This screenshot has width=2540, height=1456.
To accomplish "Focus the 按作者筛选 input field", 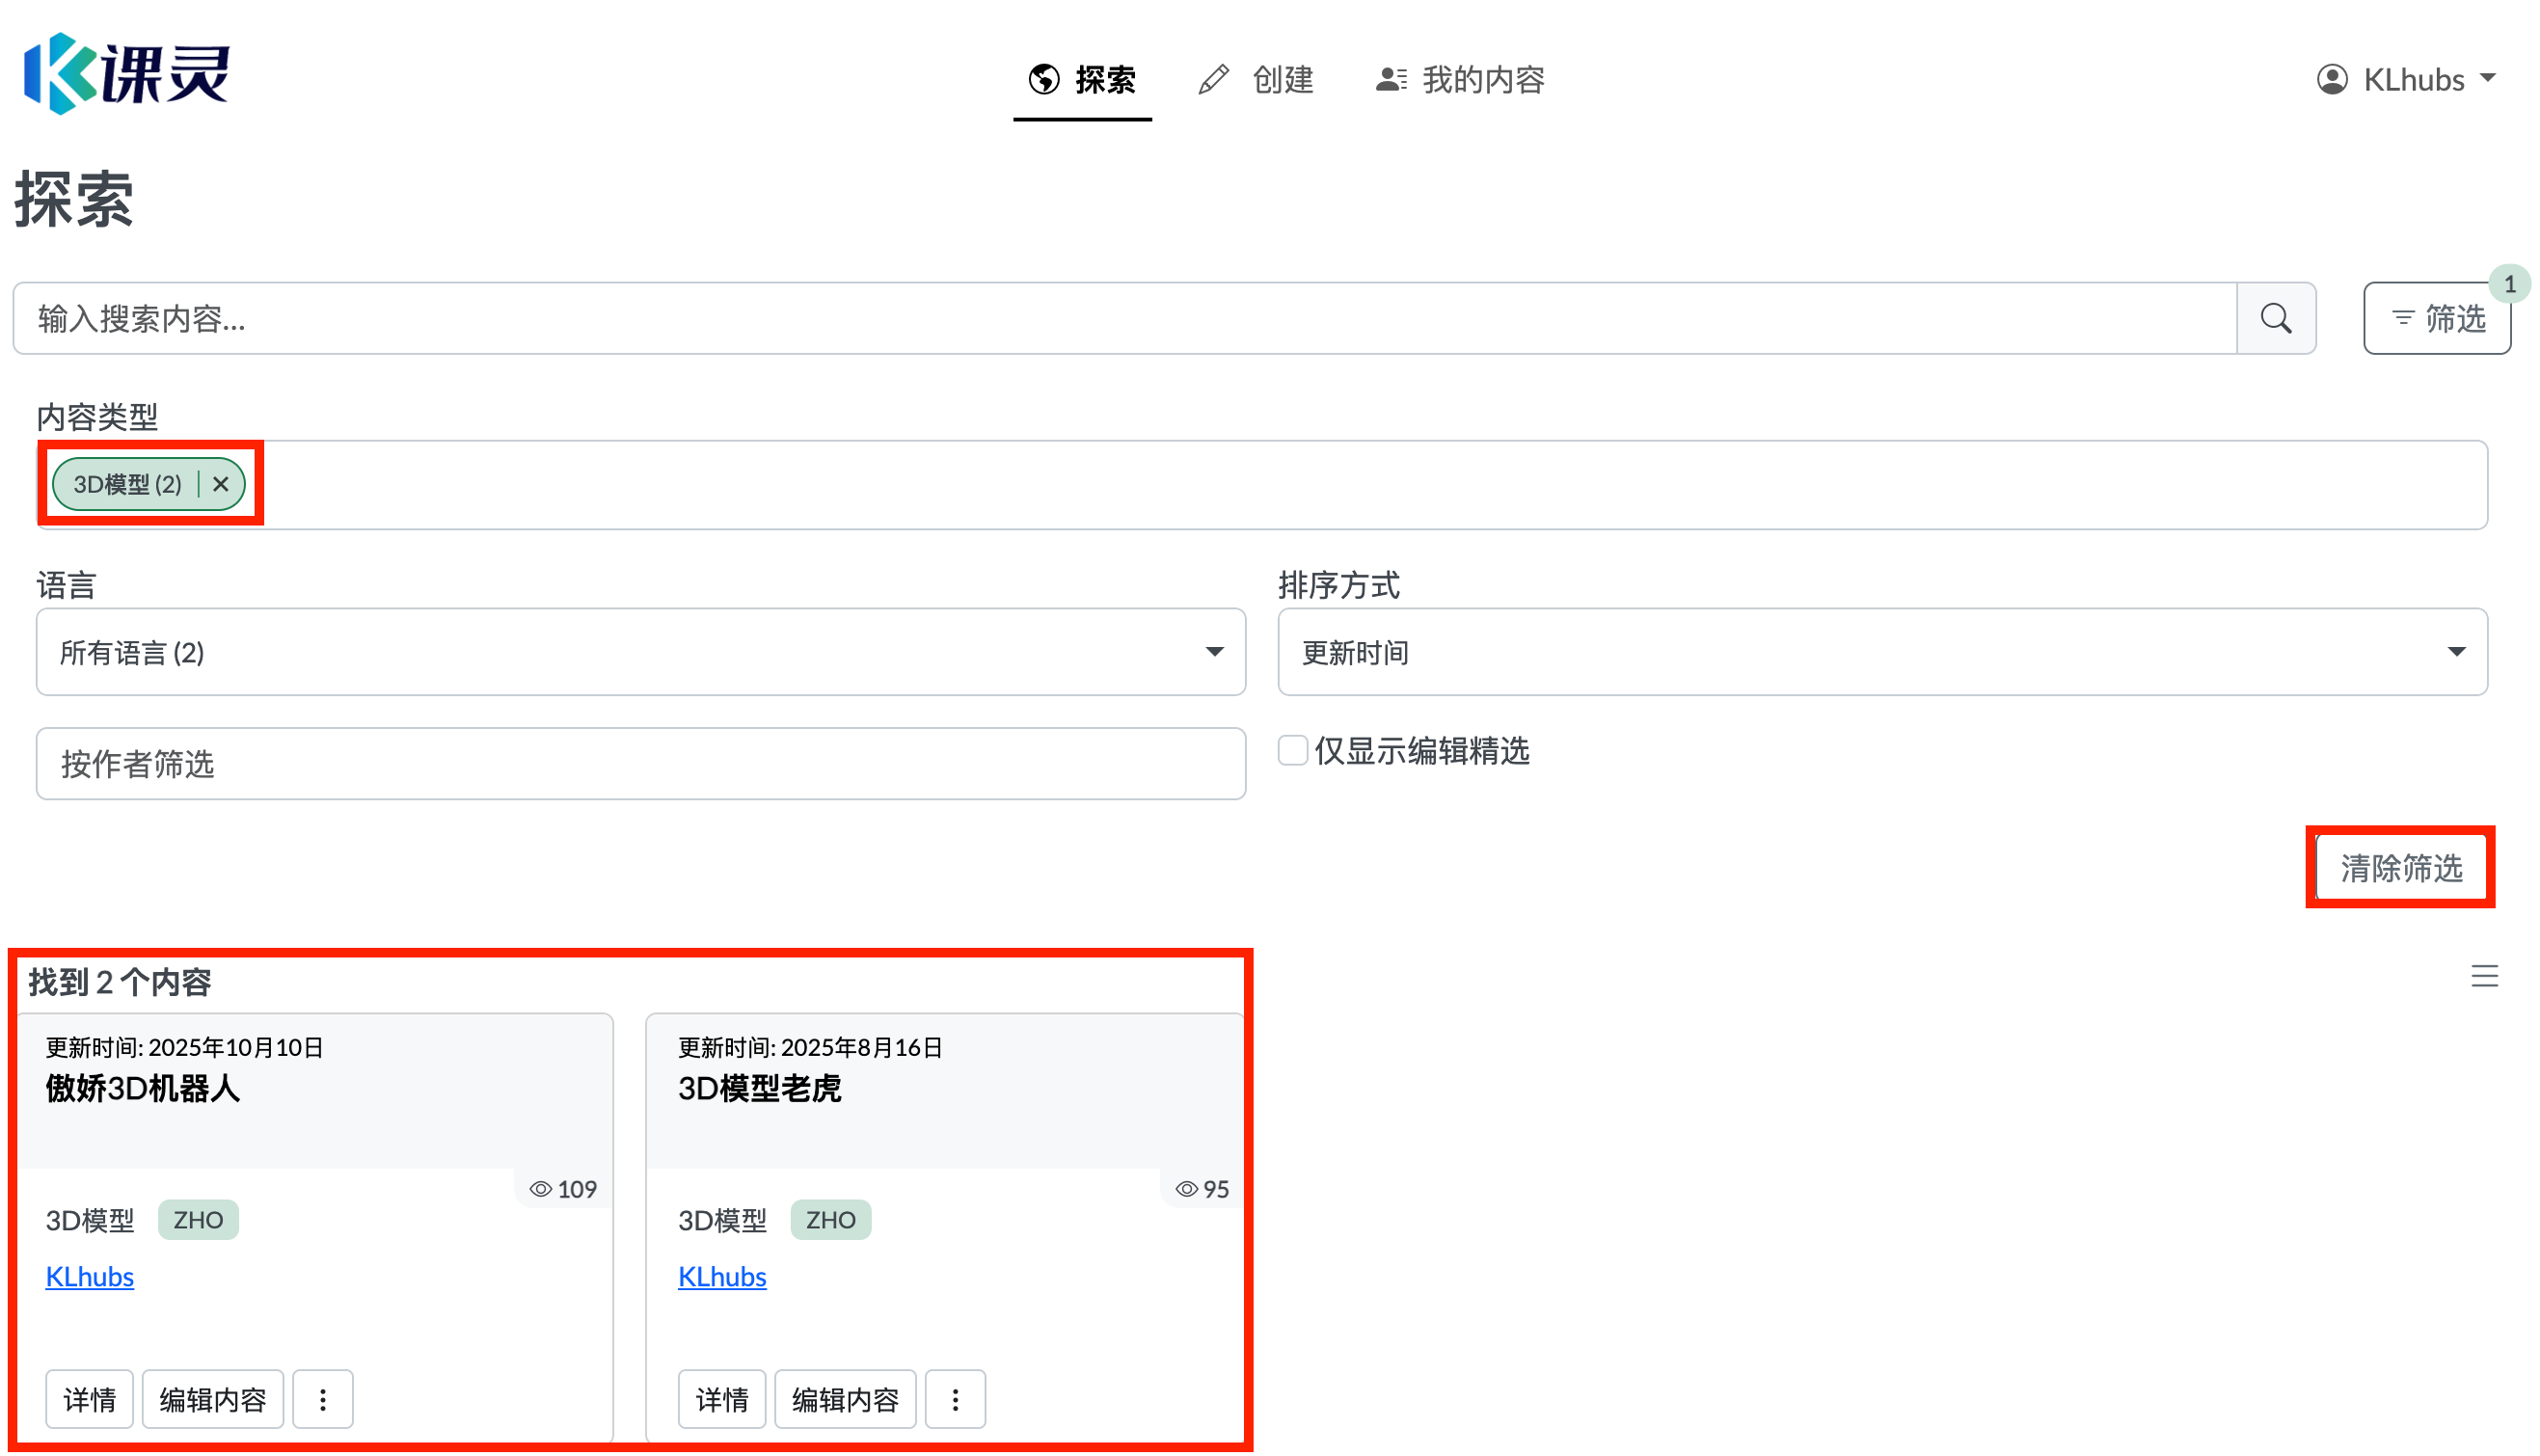I will [x=640, y=764].
